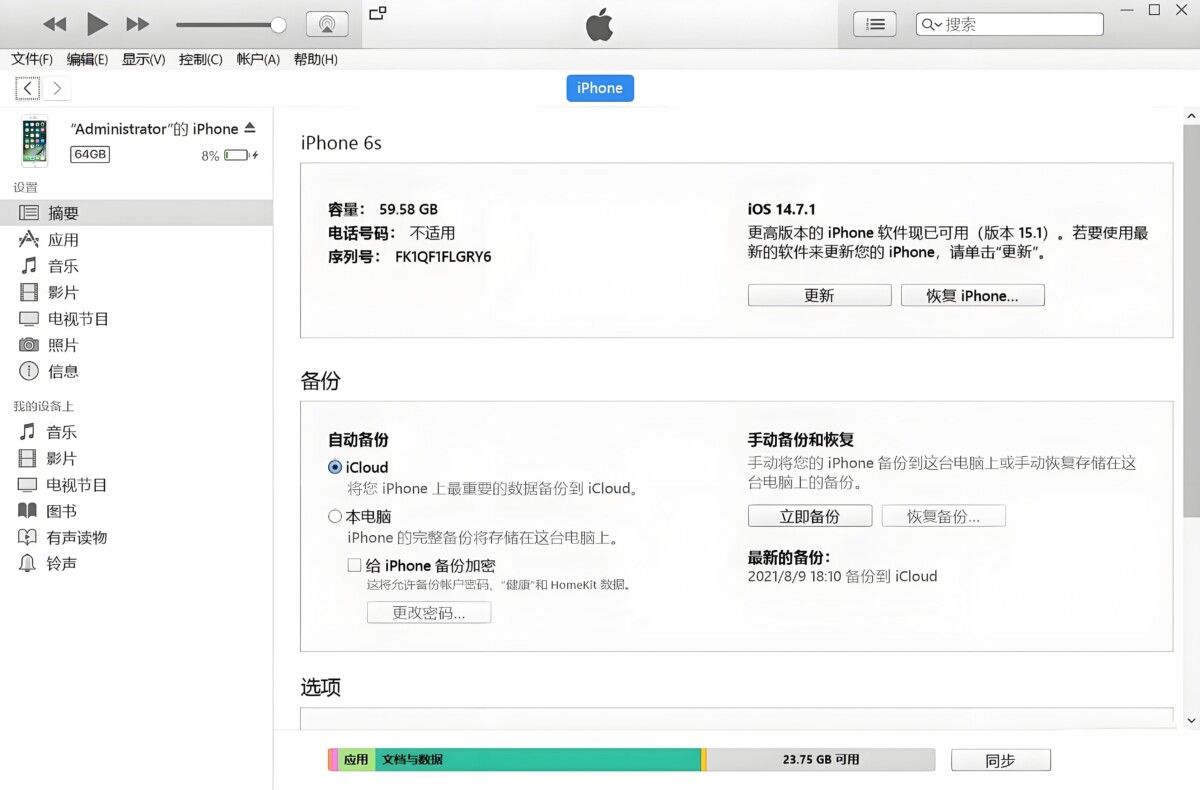Click the 立即备份 button

pos(809,515)
